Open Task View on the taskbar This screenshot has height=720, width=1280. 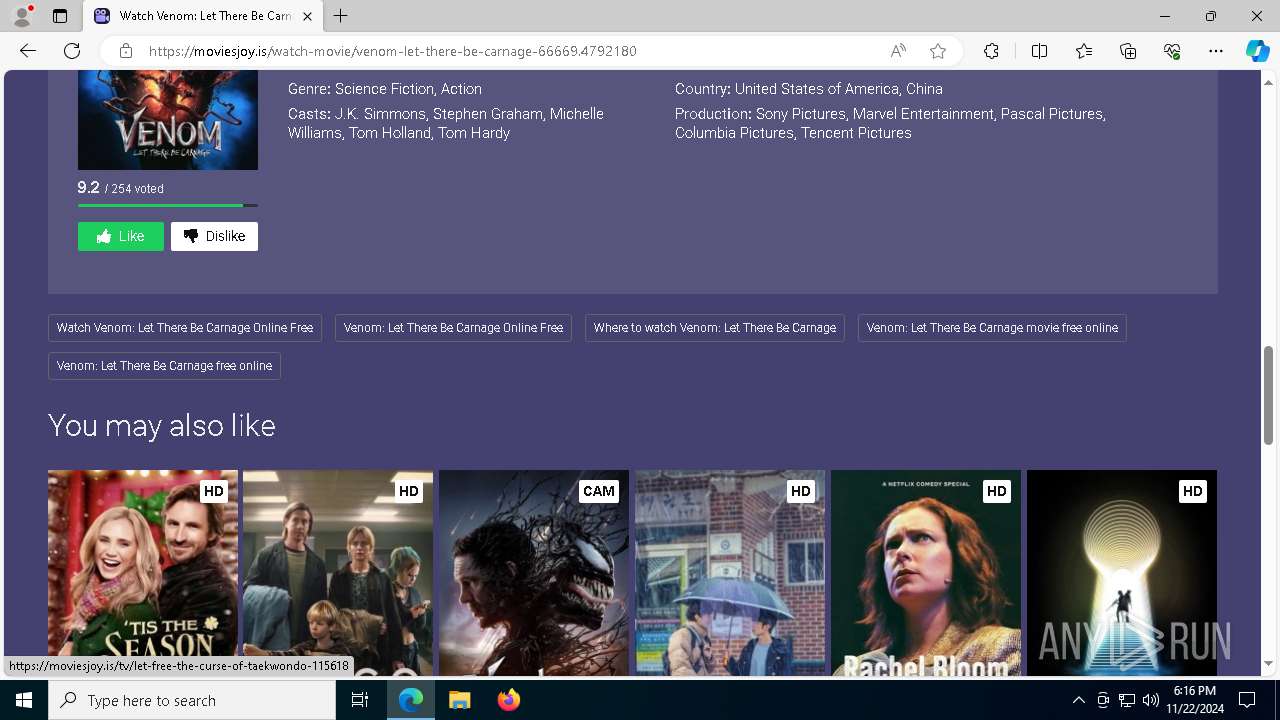coord(360,700)
